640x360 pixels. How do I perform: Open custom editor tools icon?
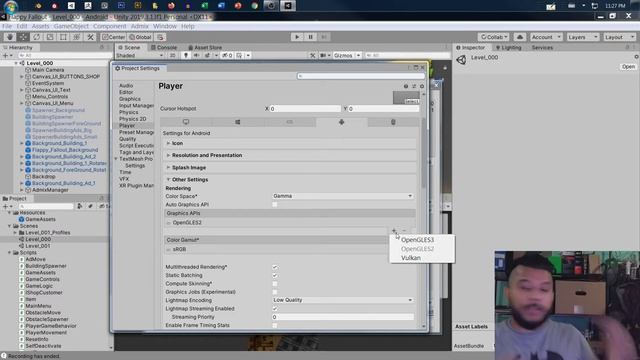point(90,37)
